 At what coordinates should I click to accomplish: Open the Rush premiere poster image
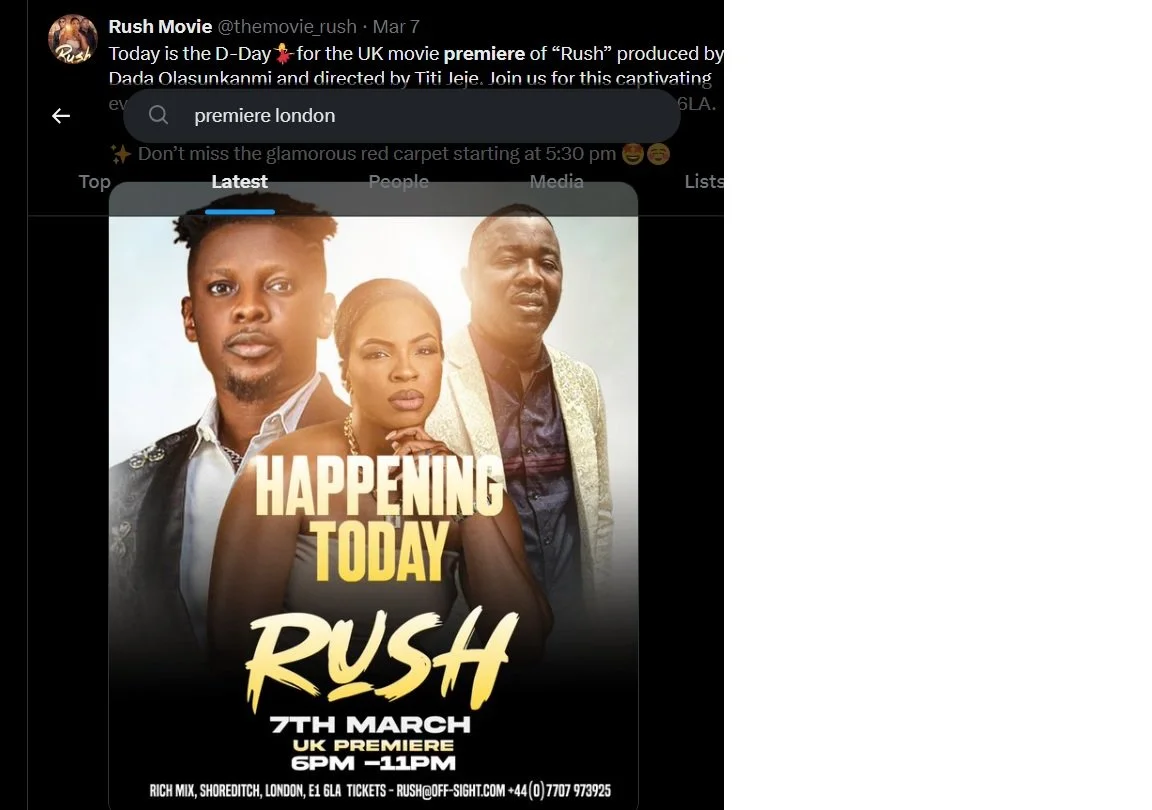pos(373,496)
